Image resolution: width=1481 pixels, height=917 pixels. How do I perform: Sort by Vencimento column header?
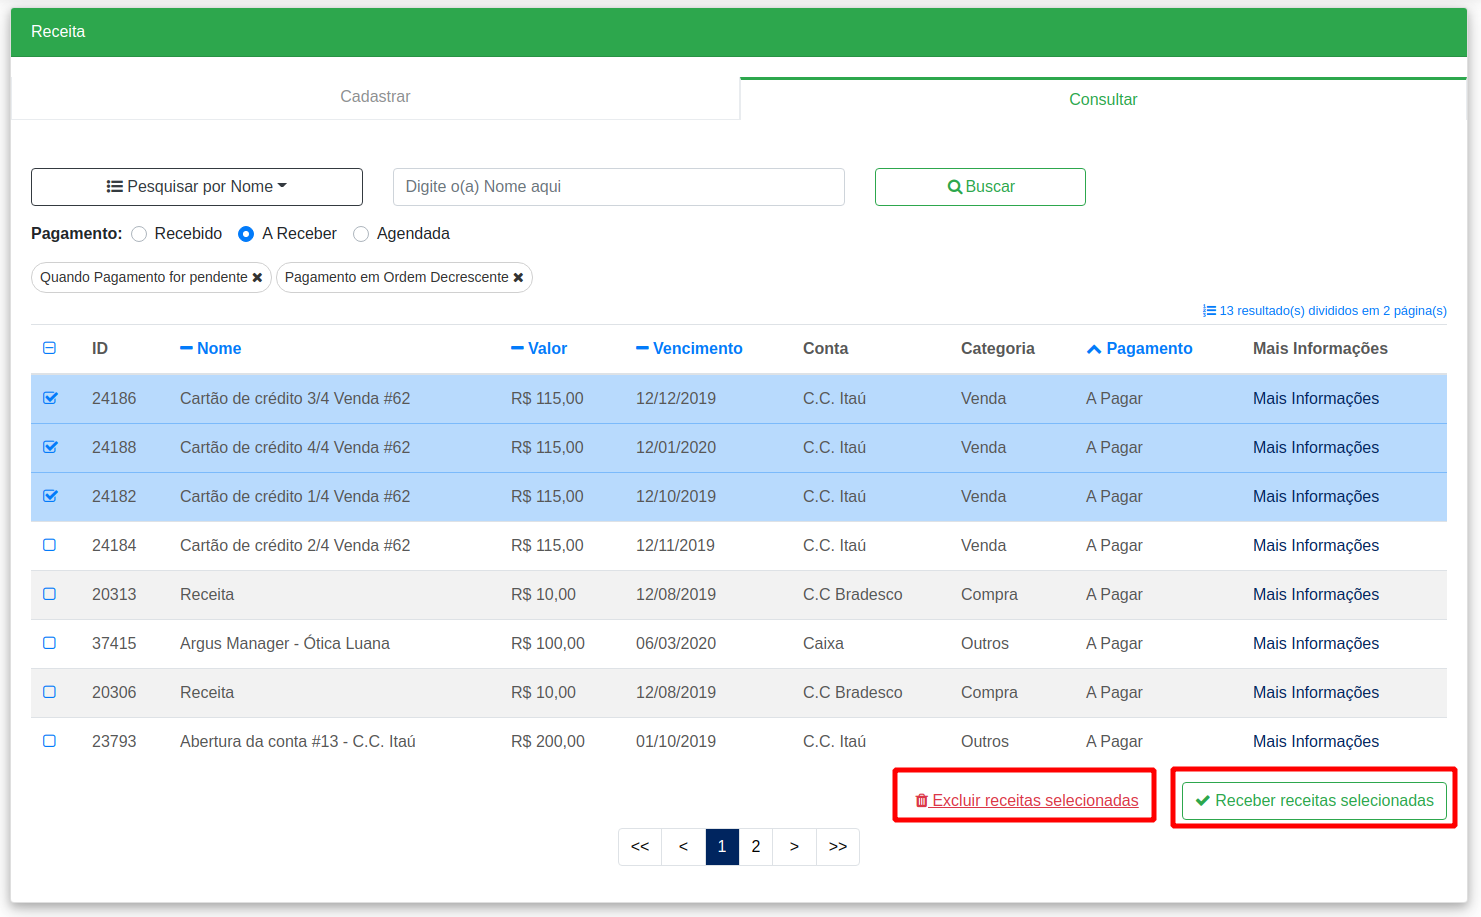pos(689,348)
